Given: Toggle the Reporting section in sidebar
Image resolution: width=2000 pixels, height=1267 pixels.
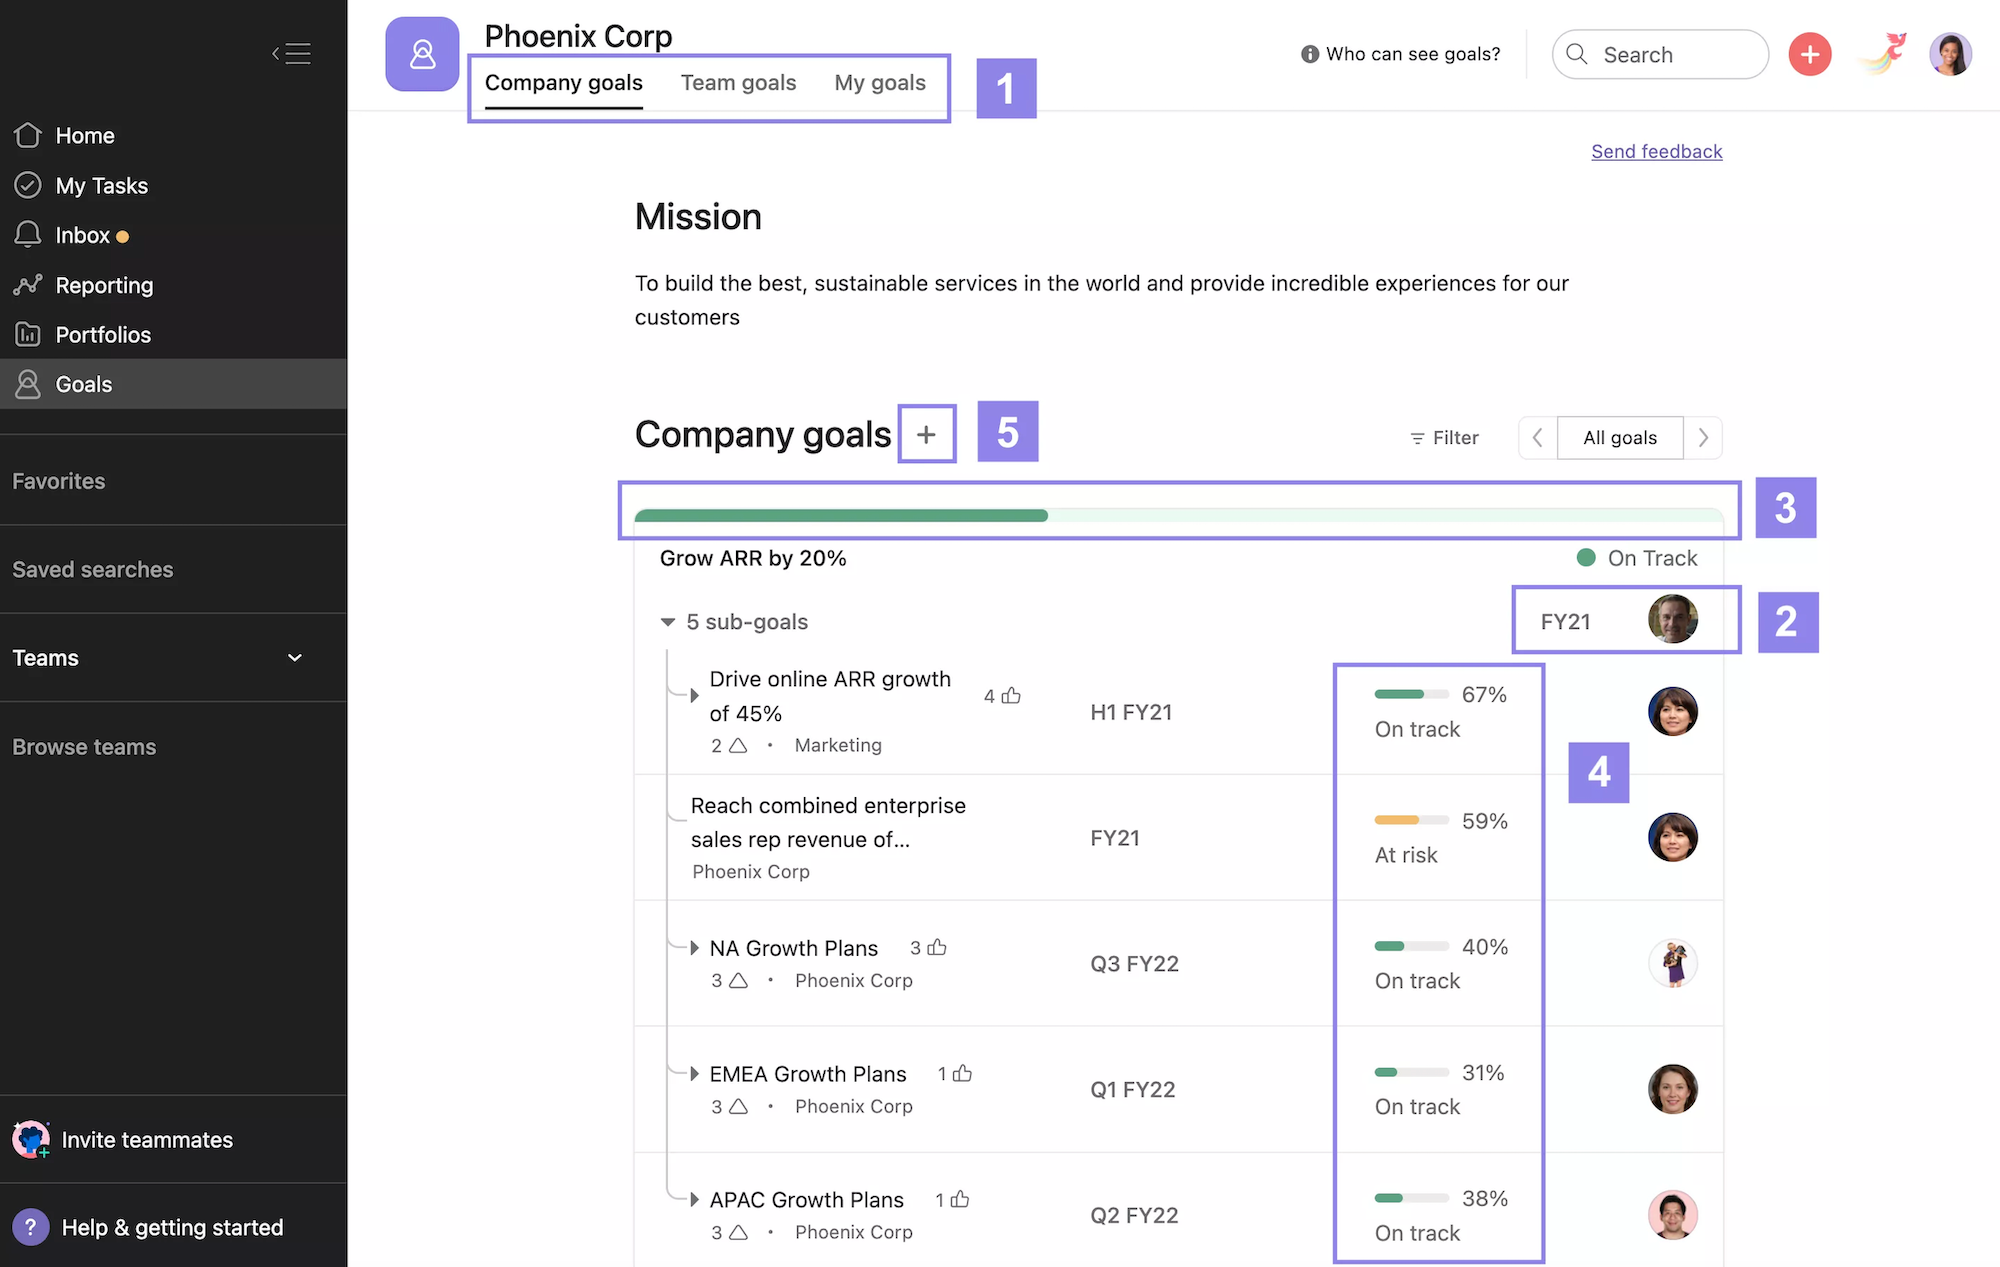Looking at the screenshot, I should (x=103, y=284).
